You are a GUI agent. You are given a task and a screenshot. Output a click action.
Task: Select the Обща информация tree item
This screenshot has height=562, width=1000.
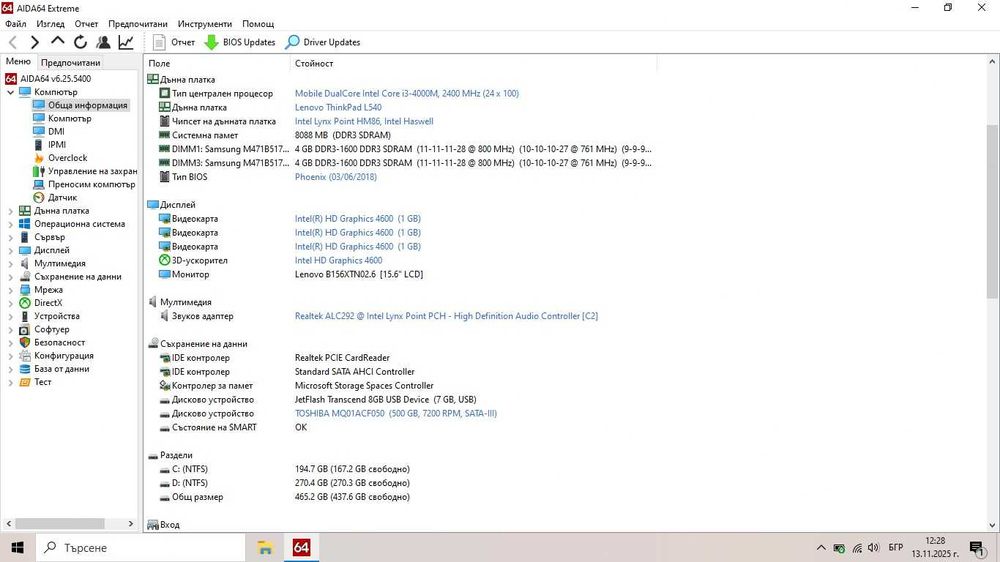click(80, 105)
